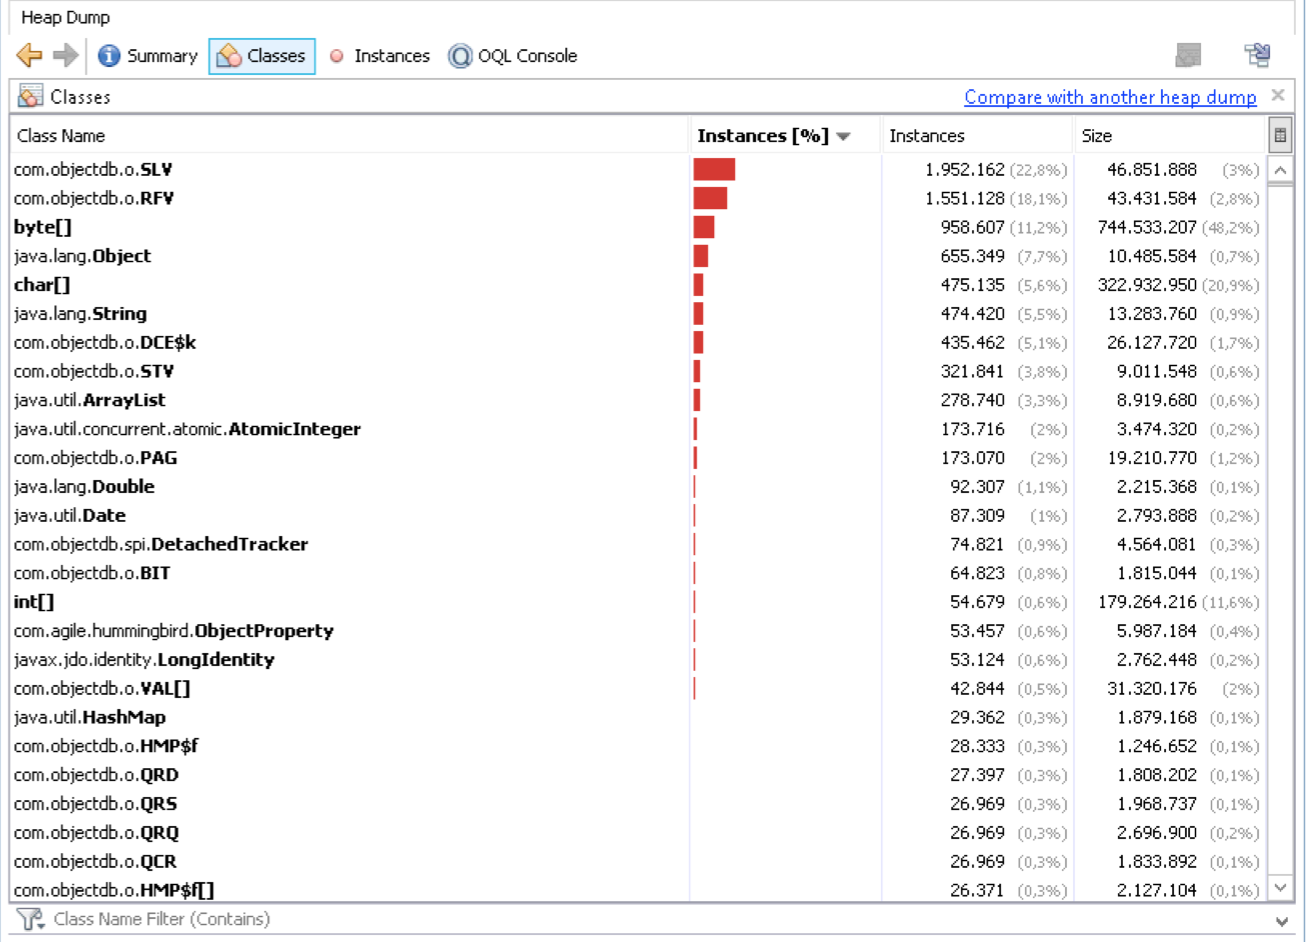The width and height of the screenshot is (1306, 942).
Task: Sort by Instances [%] column header
Action: [x=785, y=136]
